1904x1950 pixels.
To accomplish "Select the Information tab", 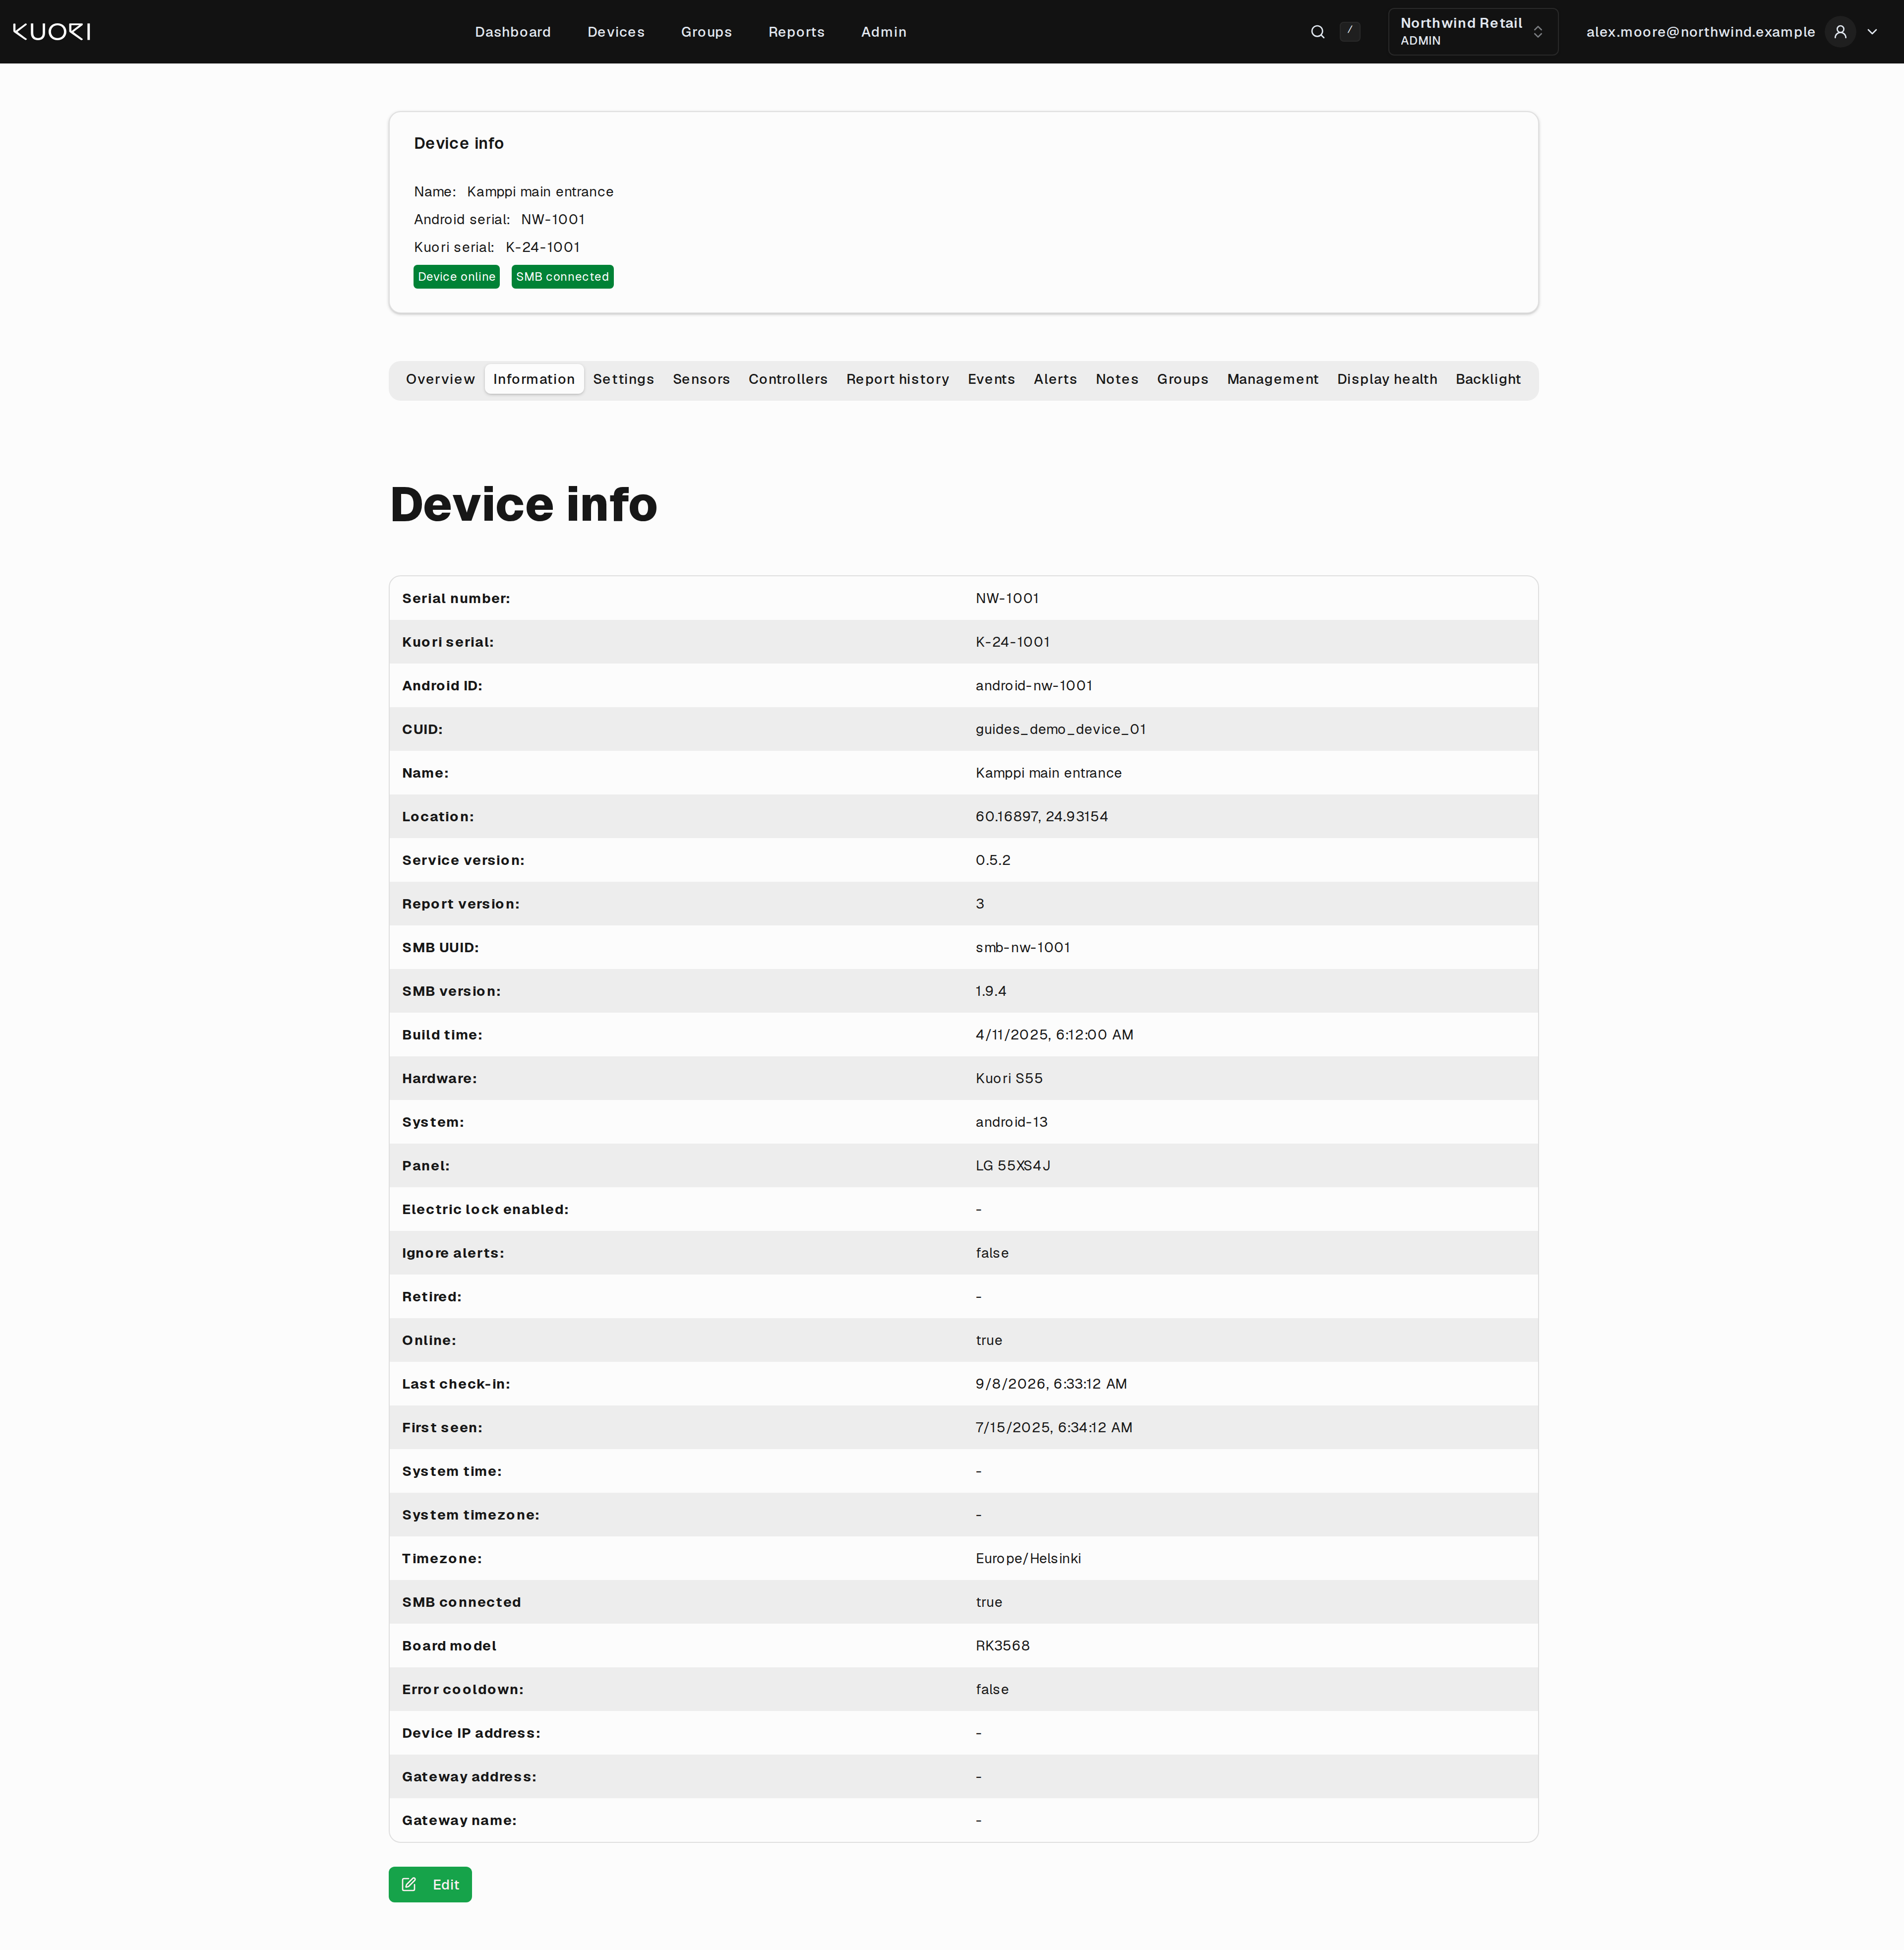I will 534,380.
